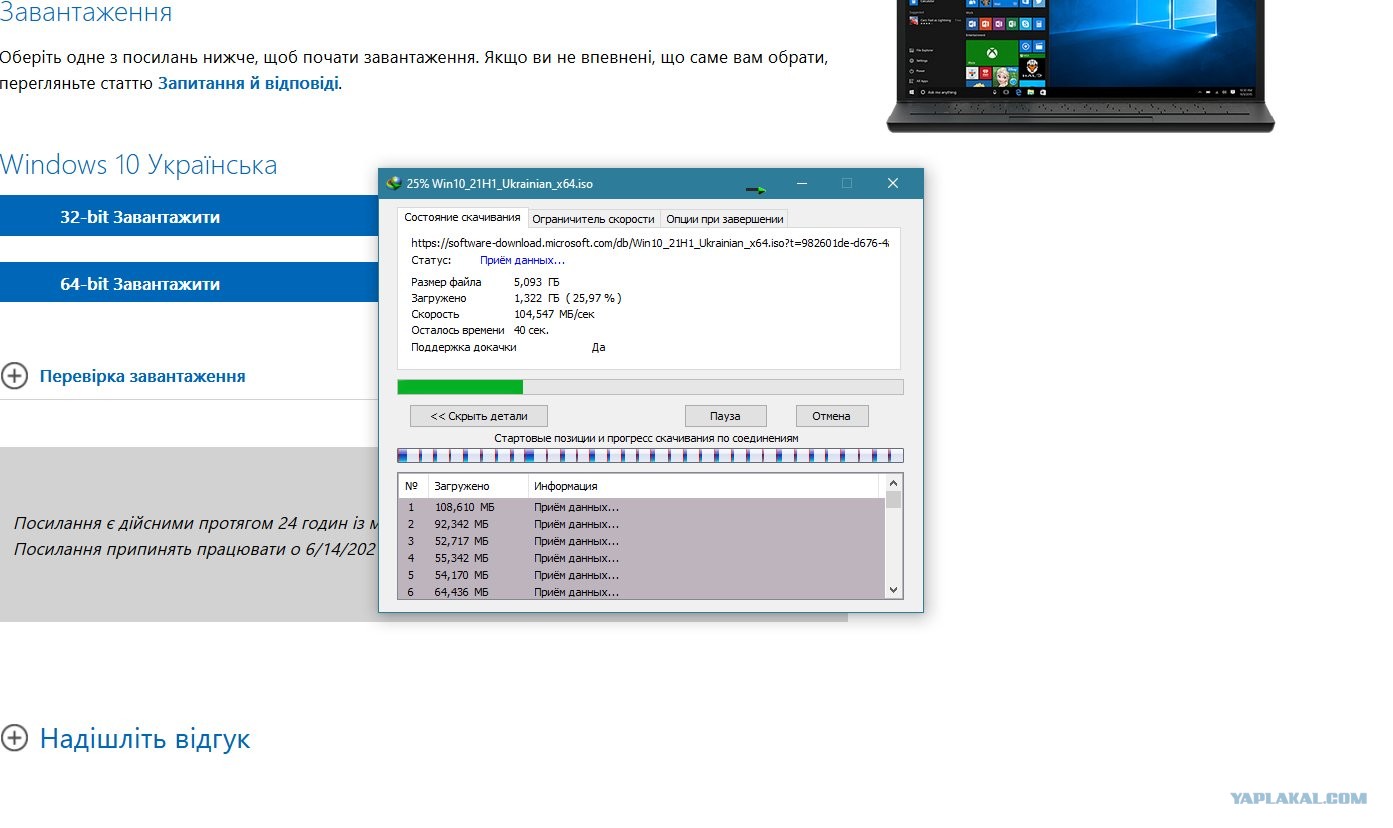Select connection row with 108,610 МБ
Screen dimensions: 1393x828
642,507
